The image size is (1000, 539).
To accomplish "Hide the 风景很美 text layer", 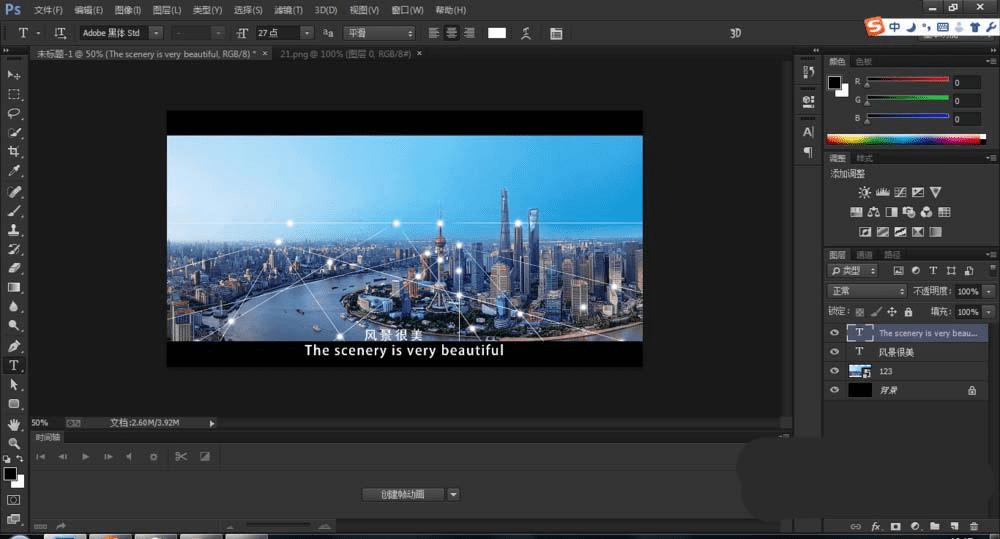I will (x=834, y=352).
